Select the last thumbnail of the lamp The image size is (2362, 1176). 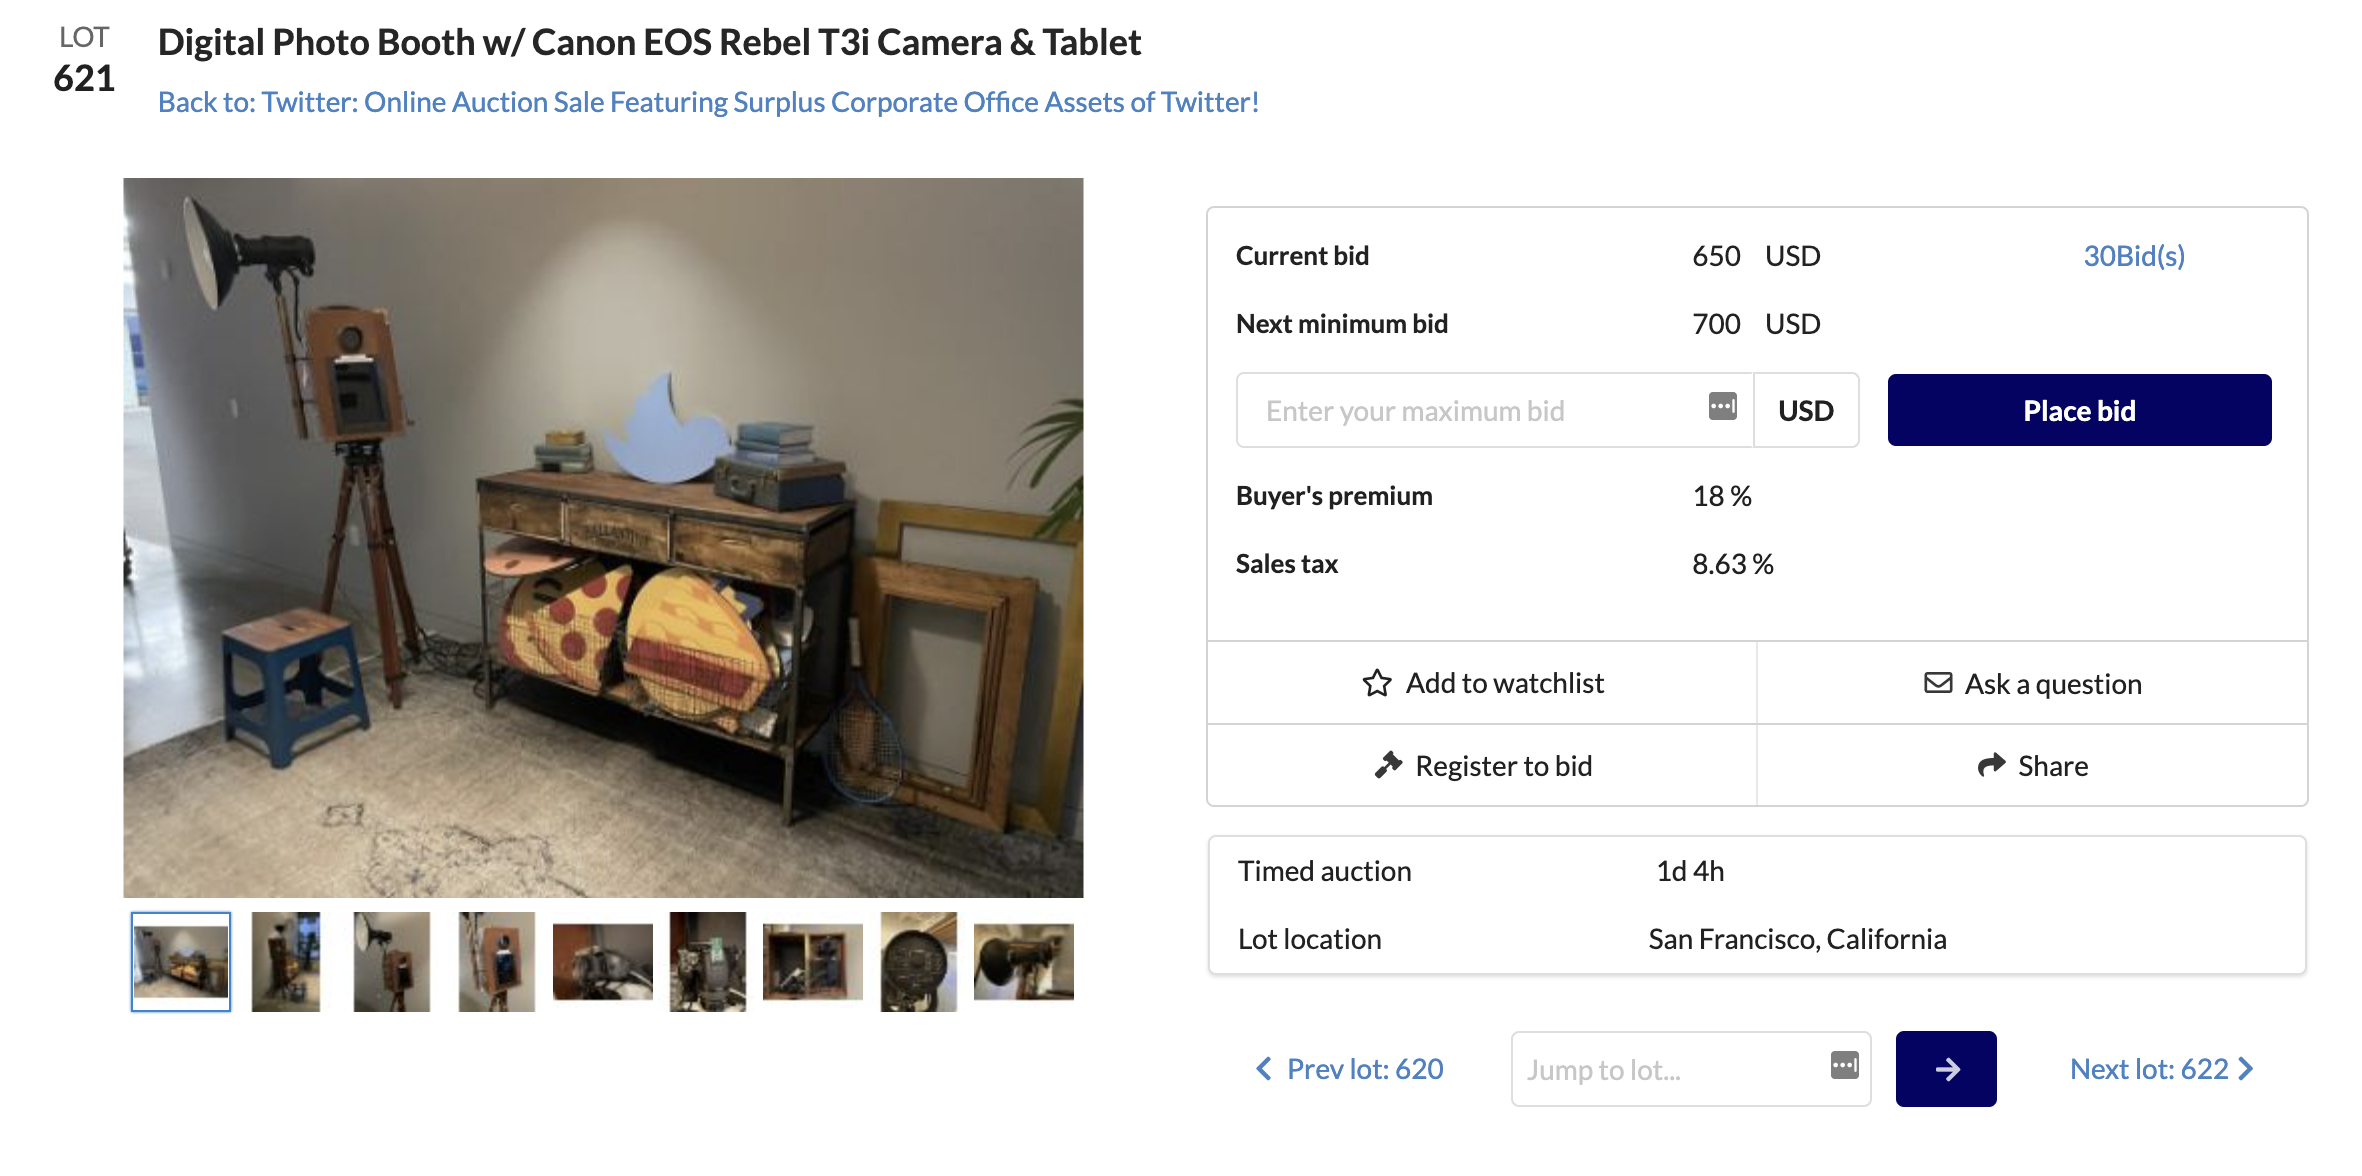point(1023,962)
